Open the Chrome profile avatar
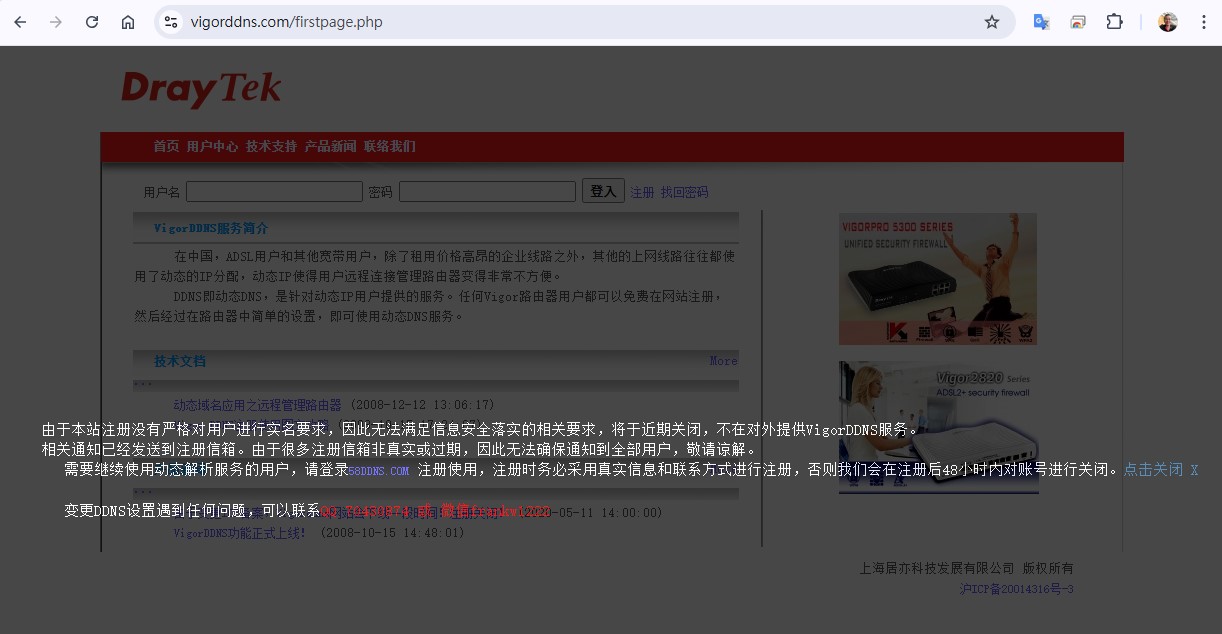Screen dimensions: 1222x634 pos(1167,22)
